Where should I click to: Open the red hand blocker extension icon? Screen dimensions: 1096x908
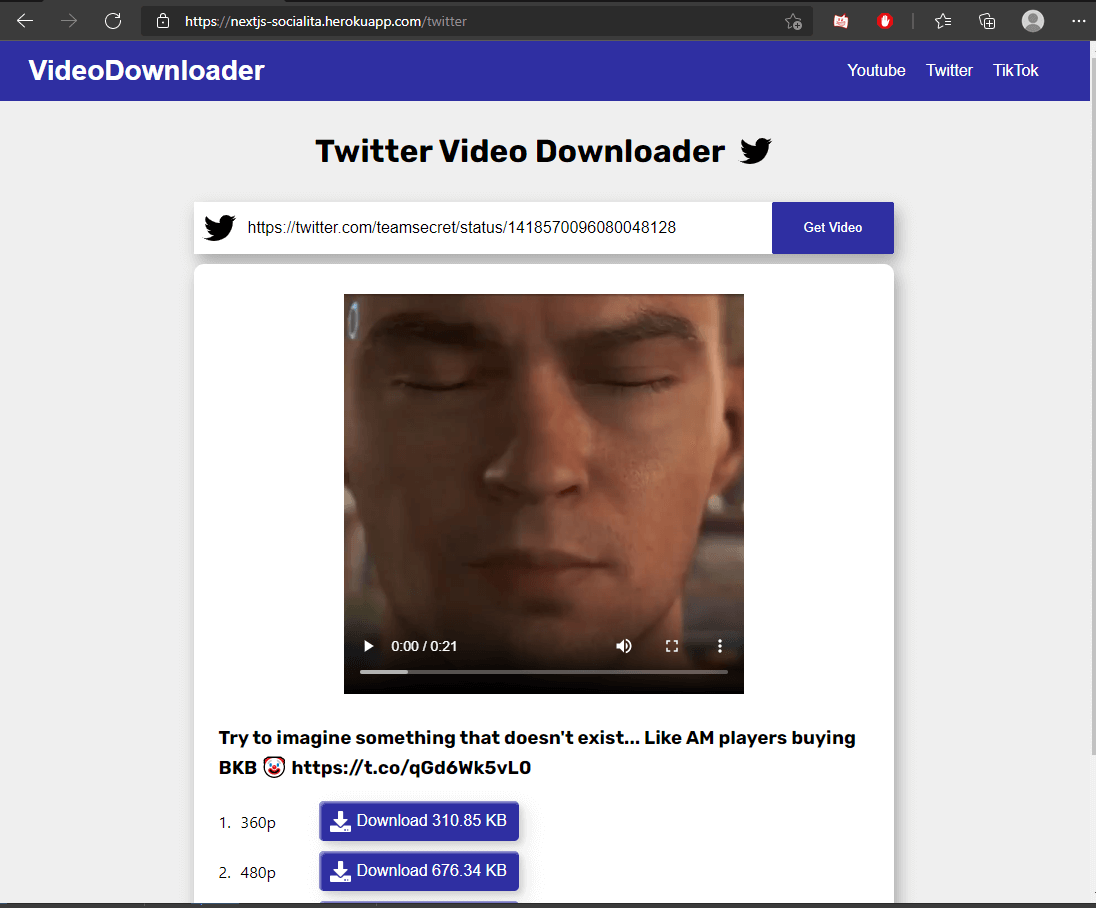[x=885, y=21]
